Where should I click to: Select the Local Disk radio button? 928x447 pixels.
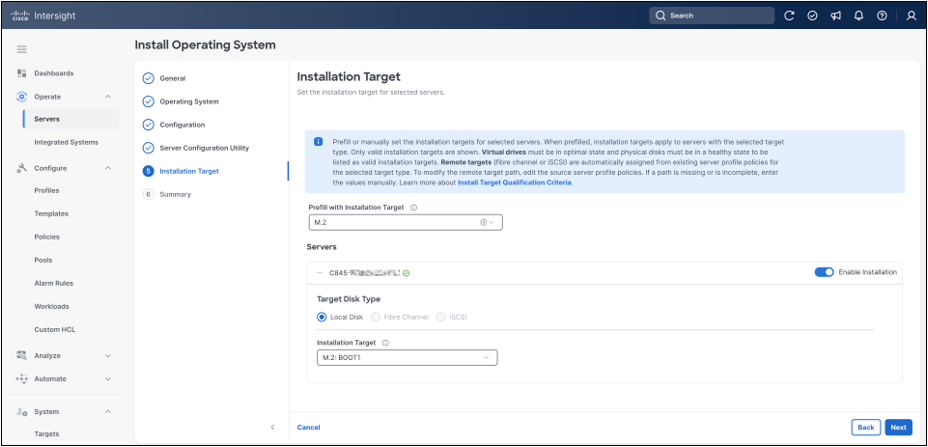[x=321, y=317]
